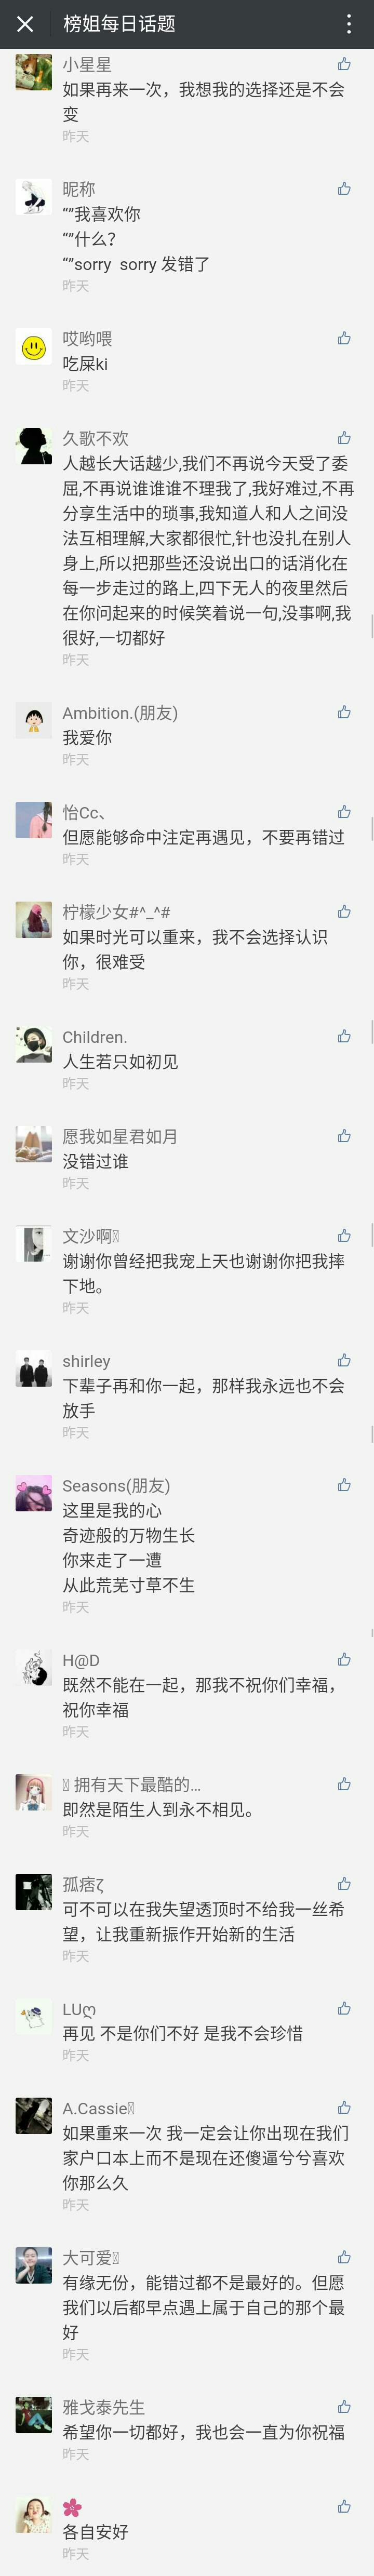Tap the username 愿我如星君如月
Viewport: 374px width, 2576px height.
tap(120, 1136)
